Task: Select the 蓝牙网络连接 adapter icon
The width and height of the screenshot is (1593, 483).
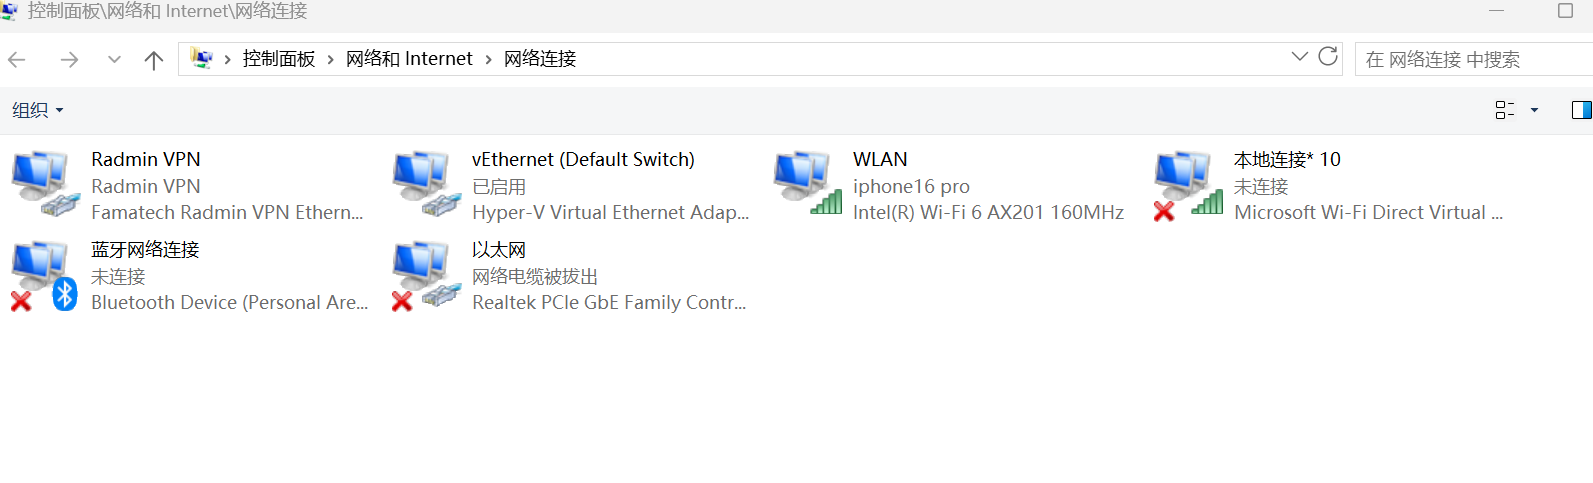Action: click(44, 274)
